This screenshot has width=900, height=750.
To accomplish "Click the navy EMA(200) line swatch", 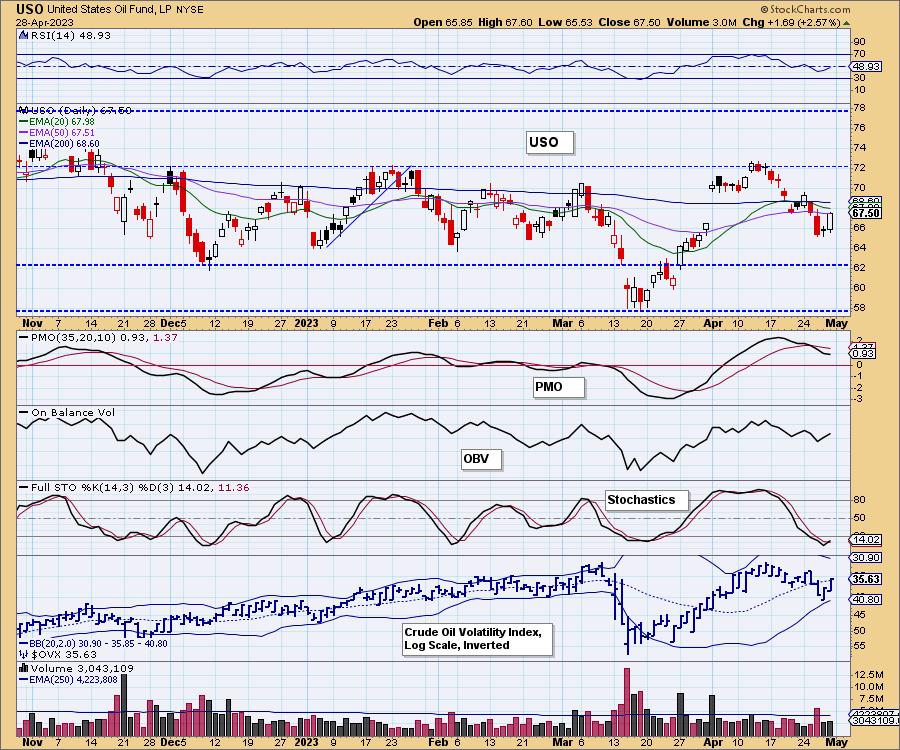I will 24,143.
